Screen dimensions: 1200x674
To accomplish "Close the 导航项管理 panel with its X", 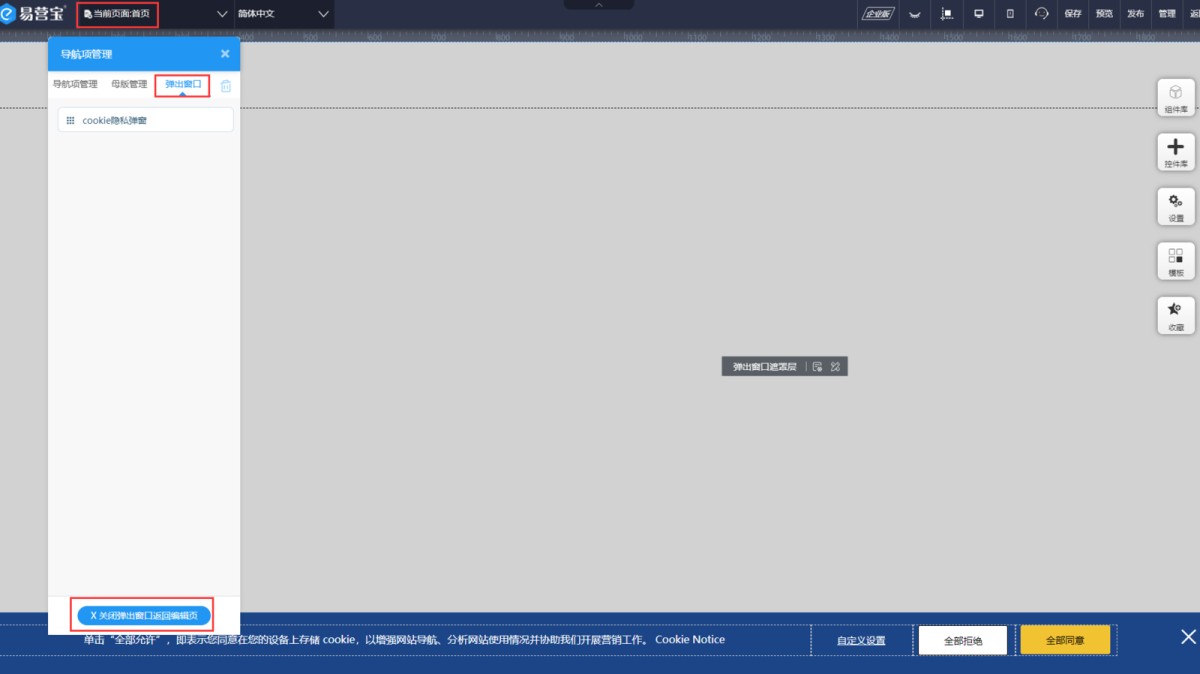I will (225, 54).
